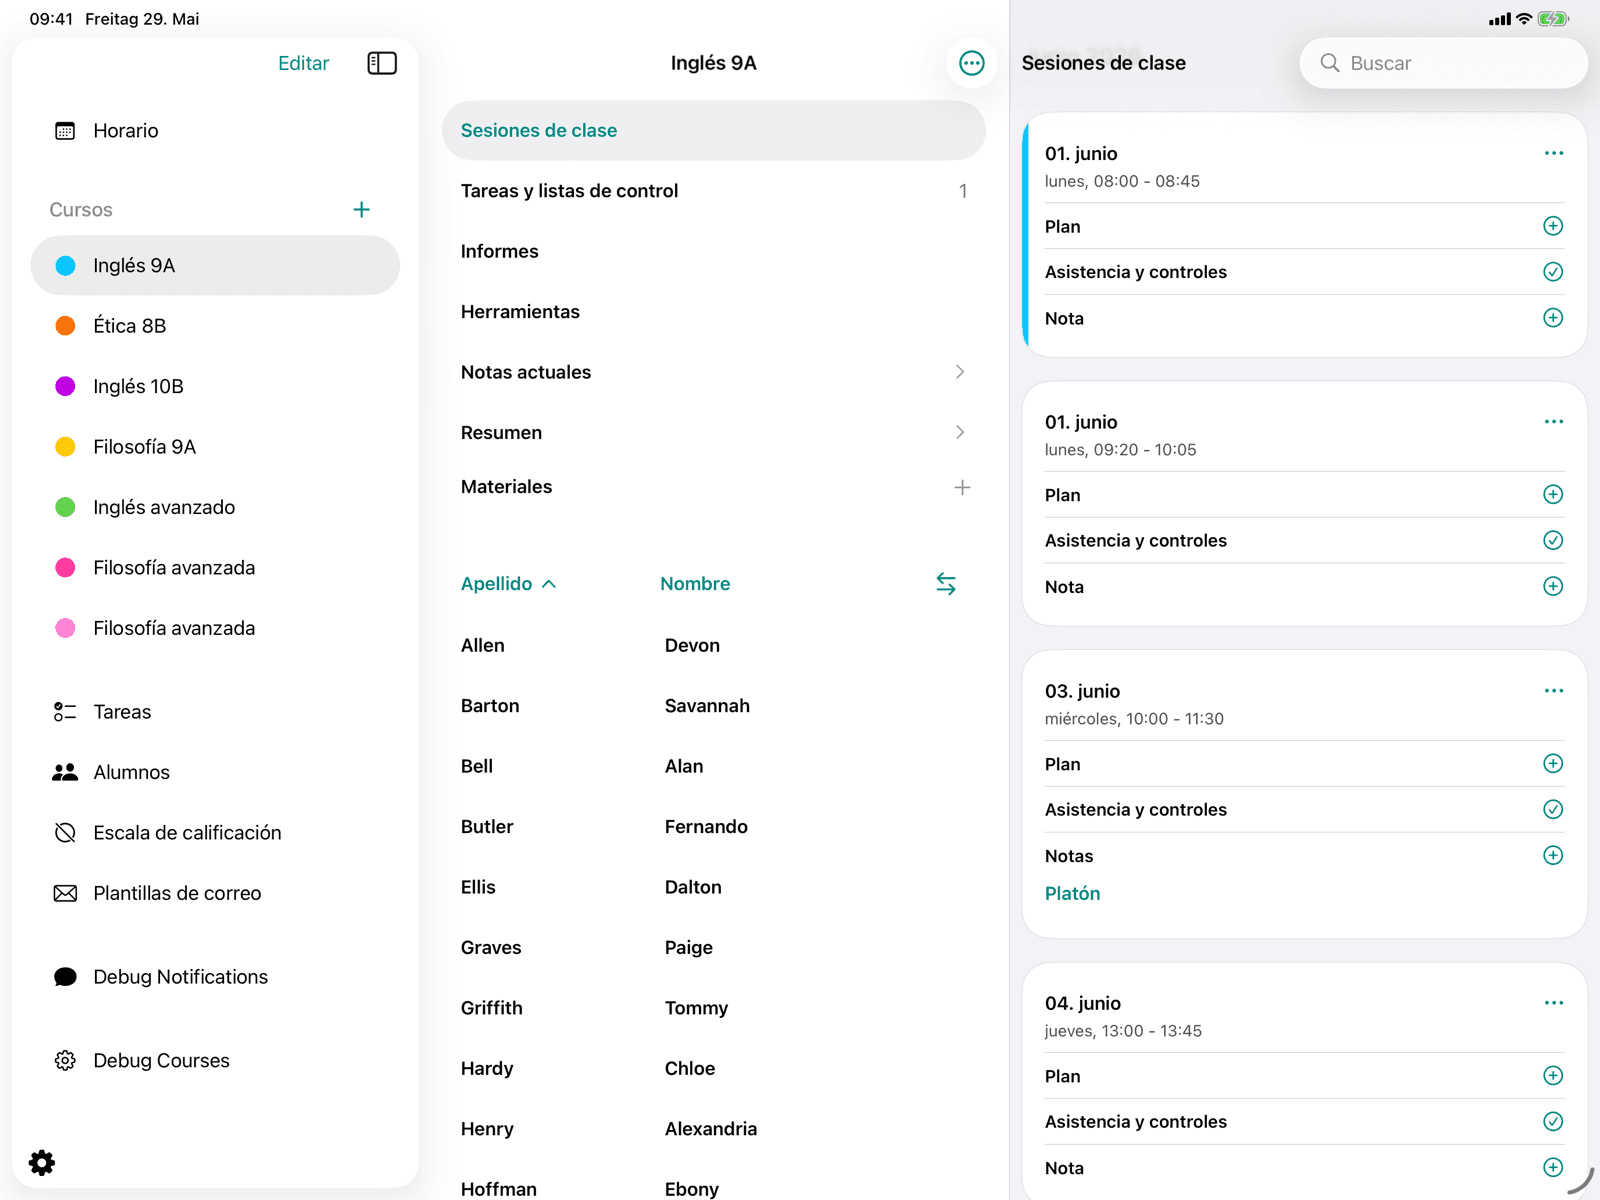1600x1200 pixels.
Task: Open the Platón note link
Action: (x=1072, y=894)
